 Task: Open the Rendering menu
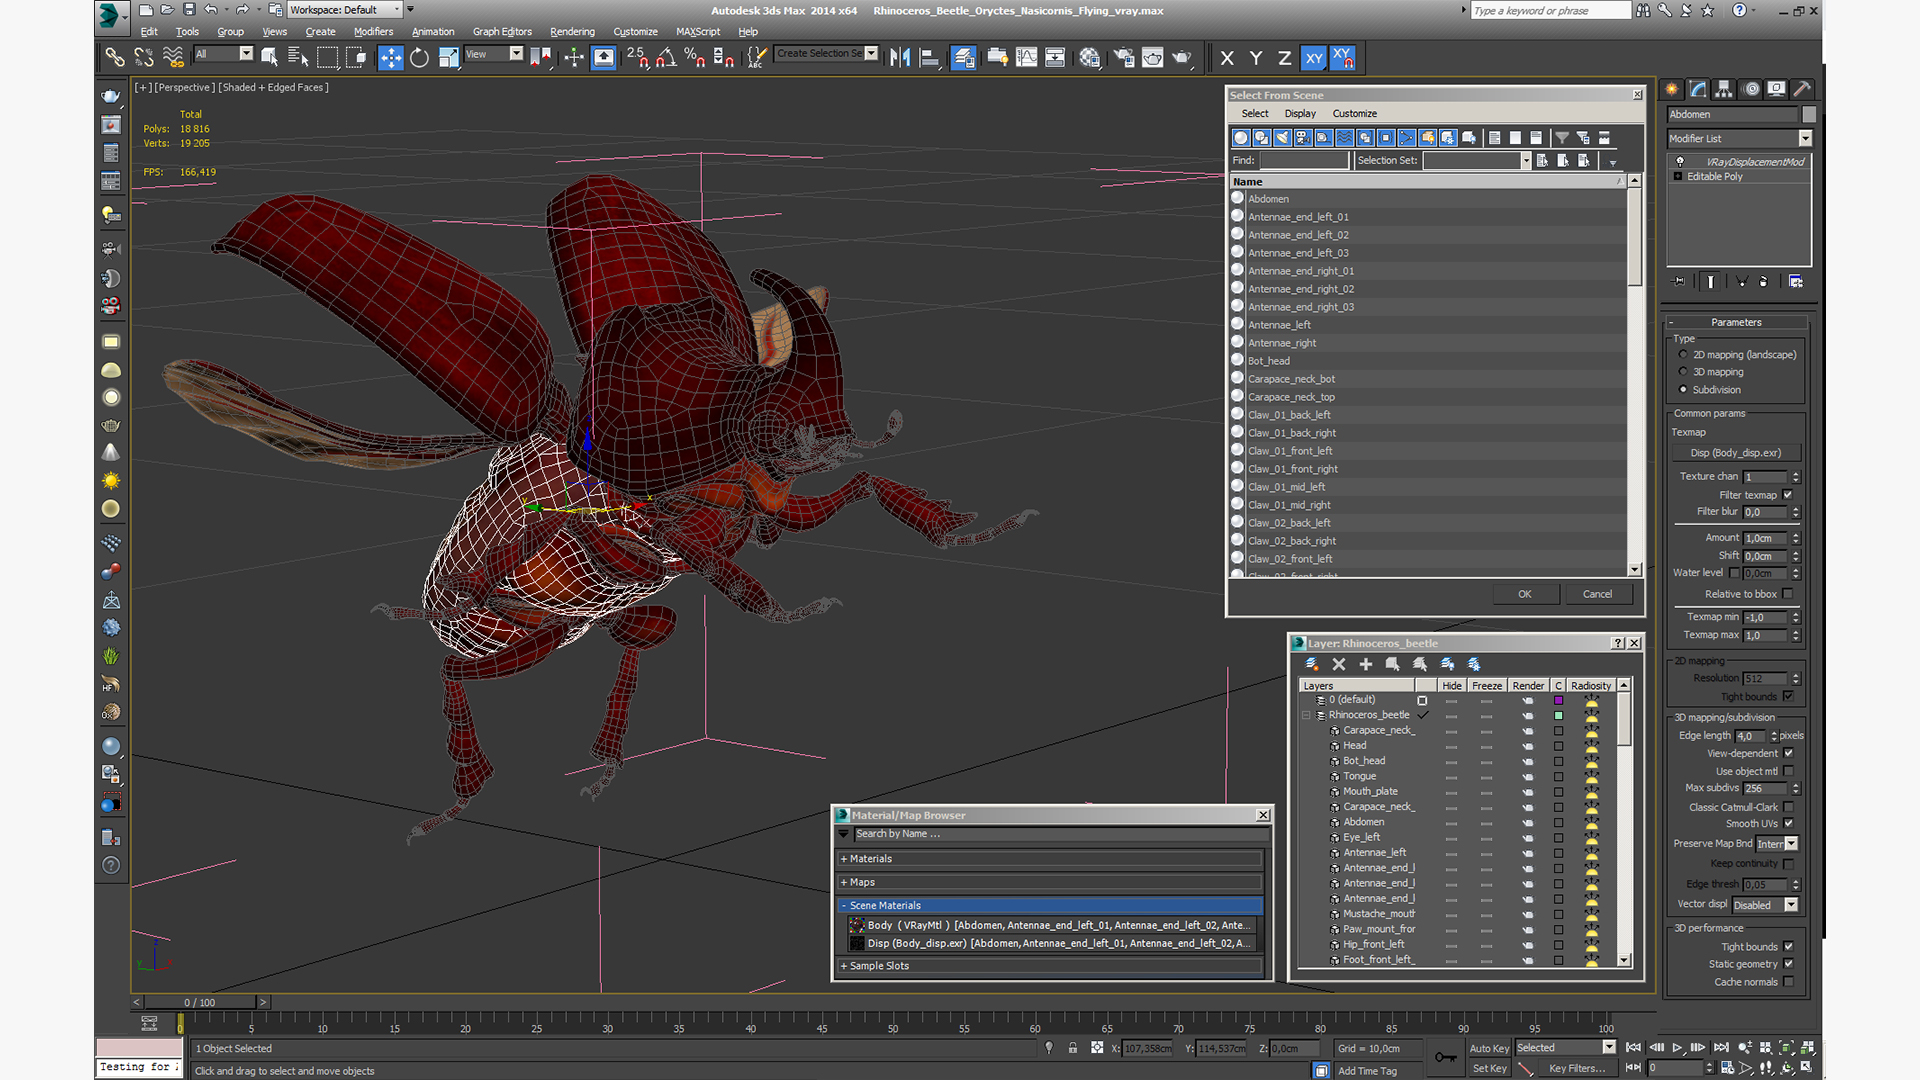572,32
